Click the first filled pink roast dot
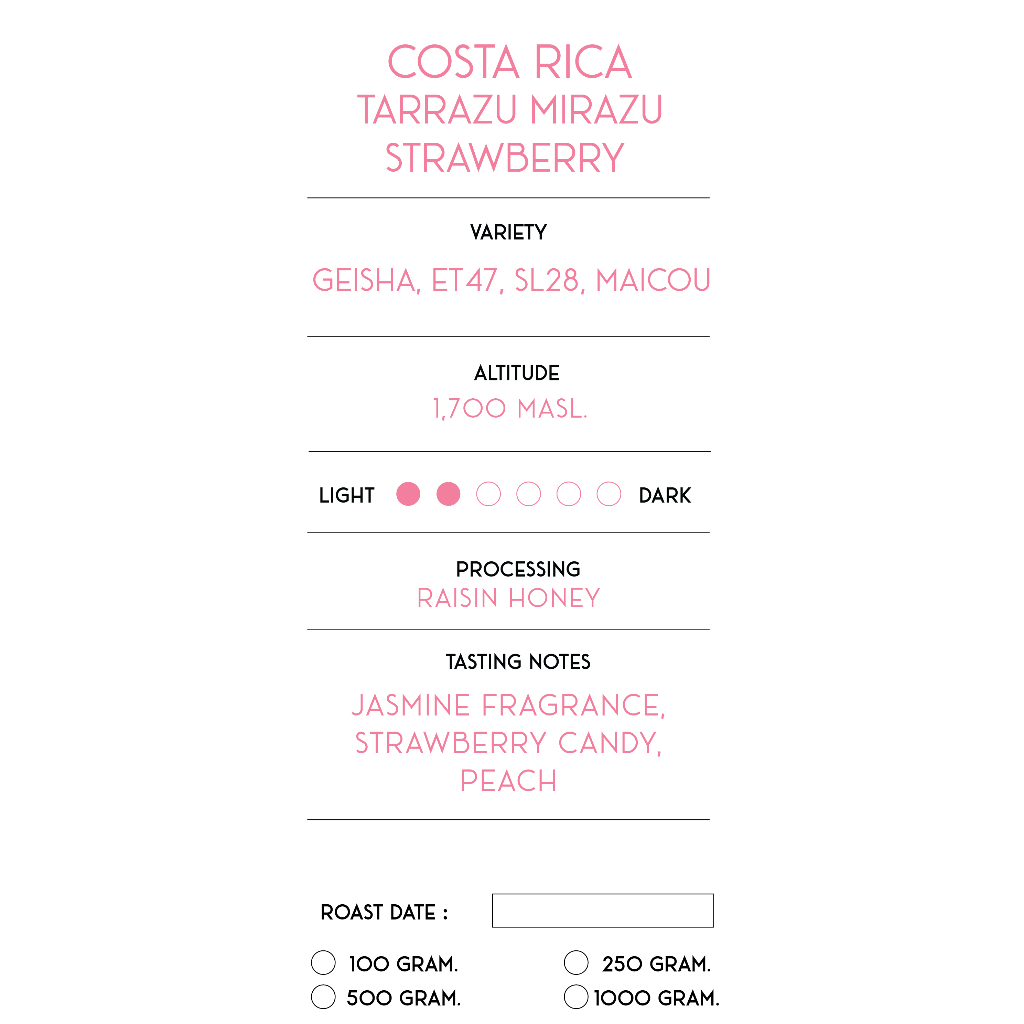Screen dimensions: 1024x1024 pos(408,494)
